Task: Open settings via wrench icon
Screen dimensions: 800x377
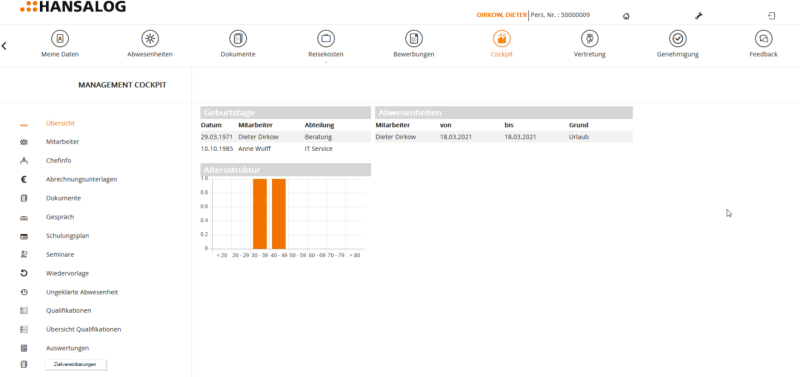Action: click(x=699, y=16)
